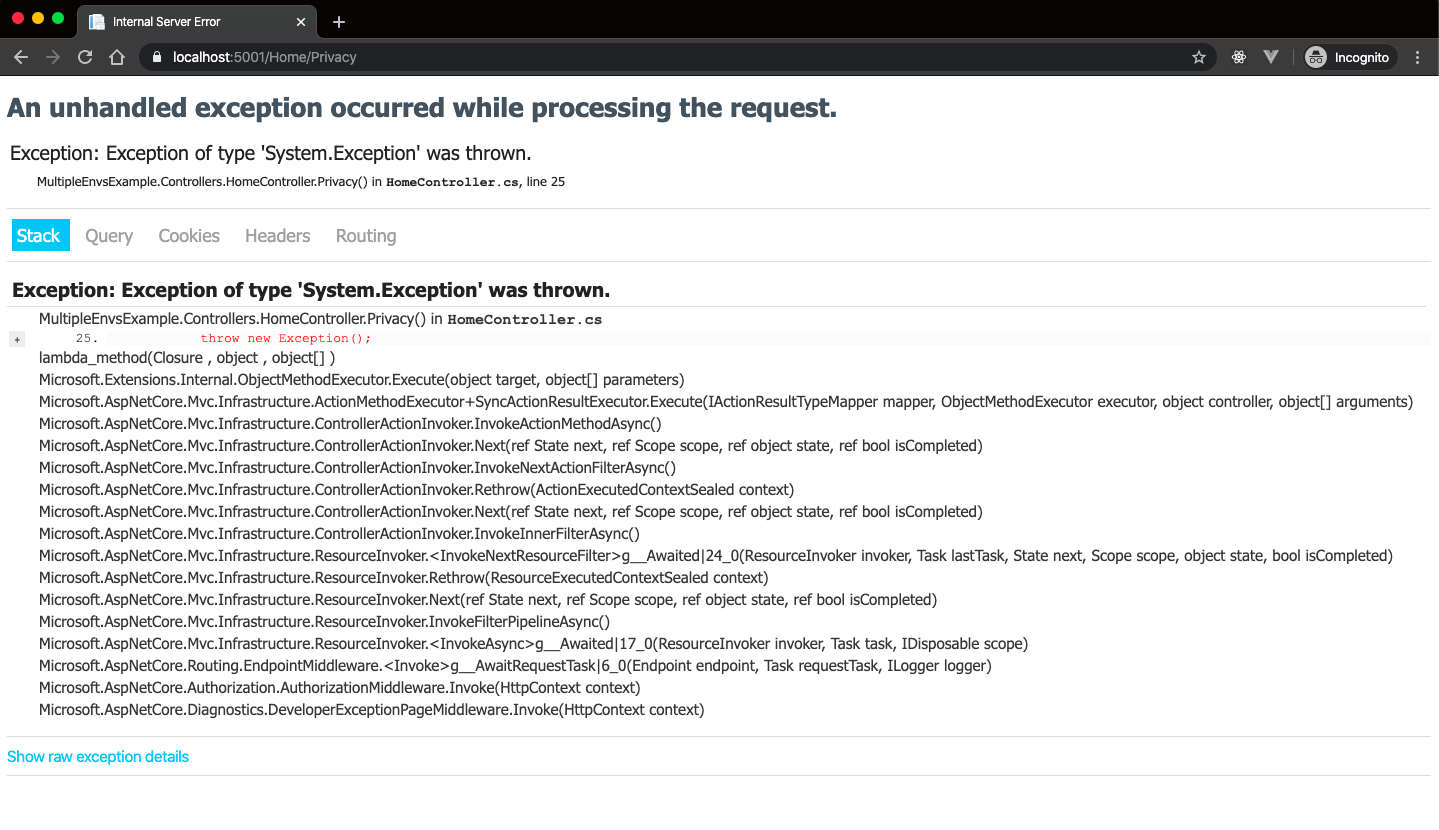This screenshot has width=1439, height=830.
Task: Open a new browser tab
Action: click(339, 22)
